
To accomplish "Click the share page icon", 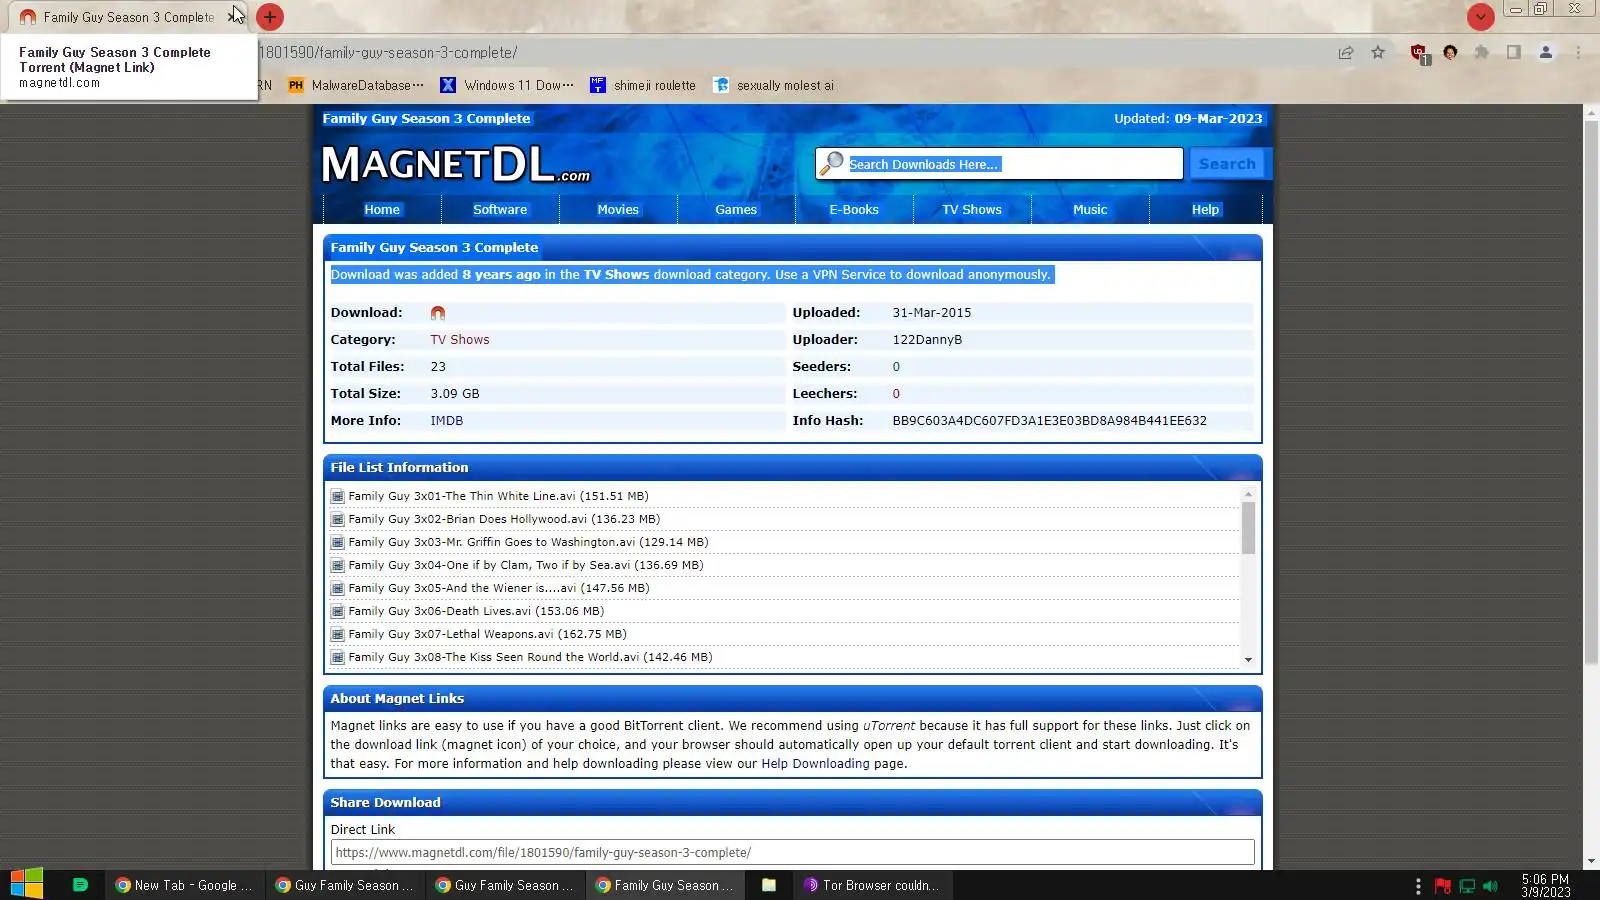I will [x=1346, y=53].
